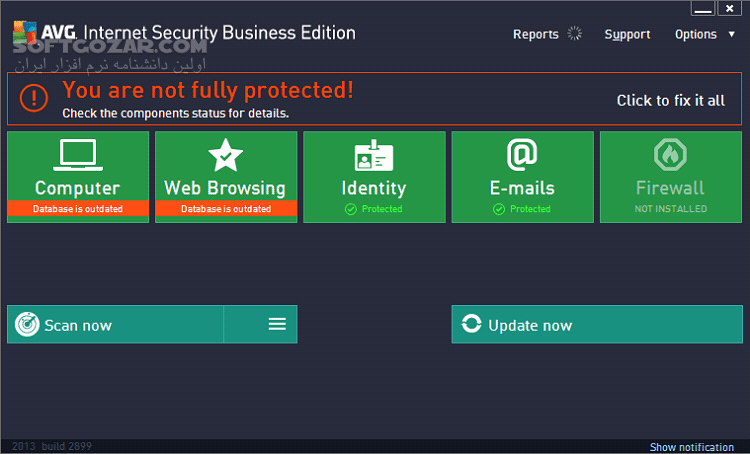Click the Identity badge icon

[x=374, y=155]
